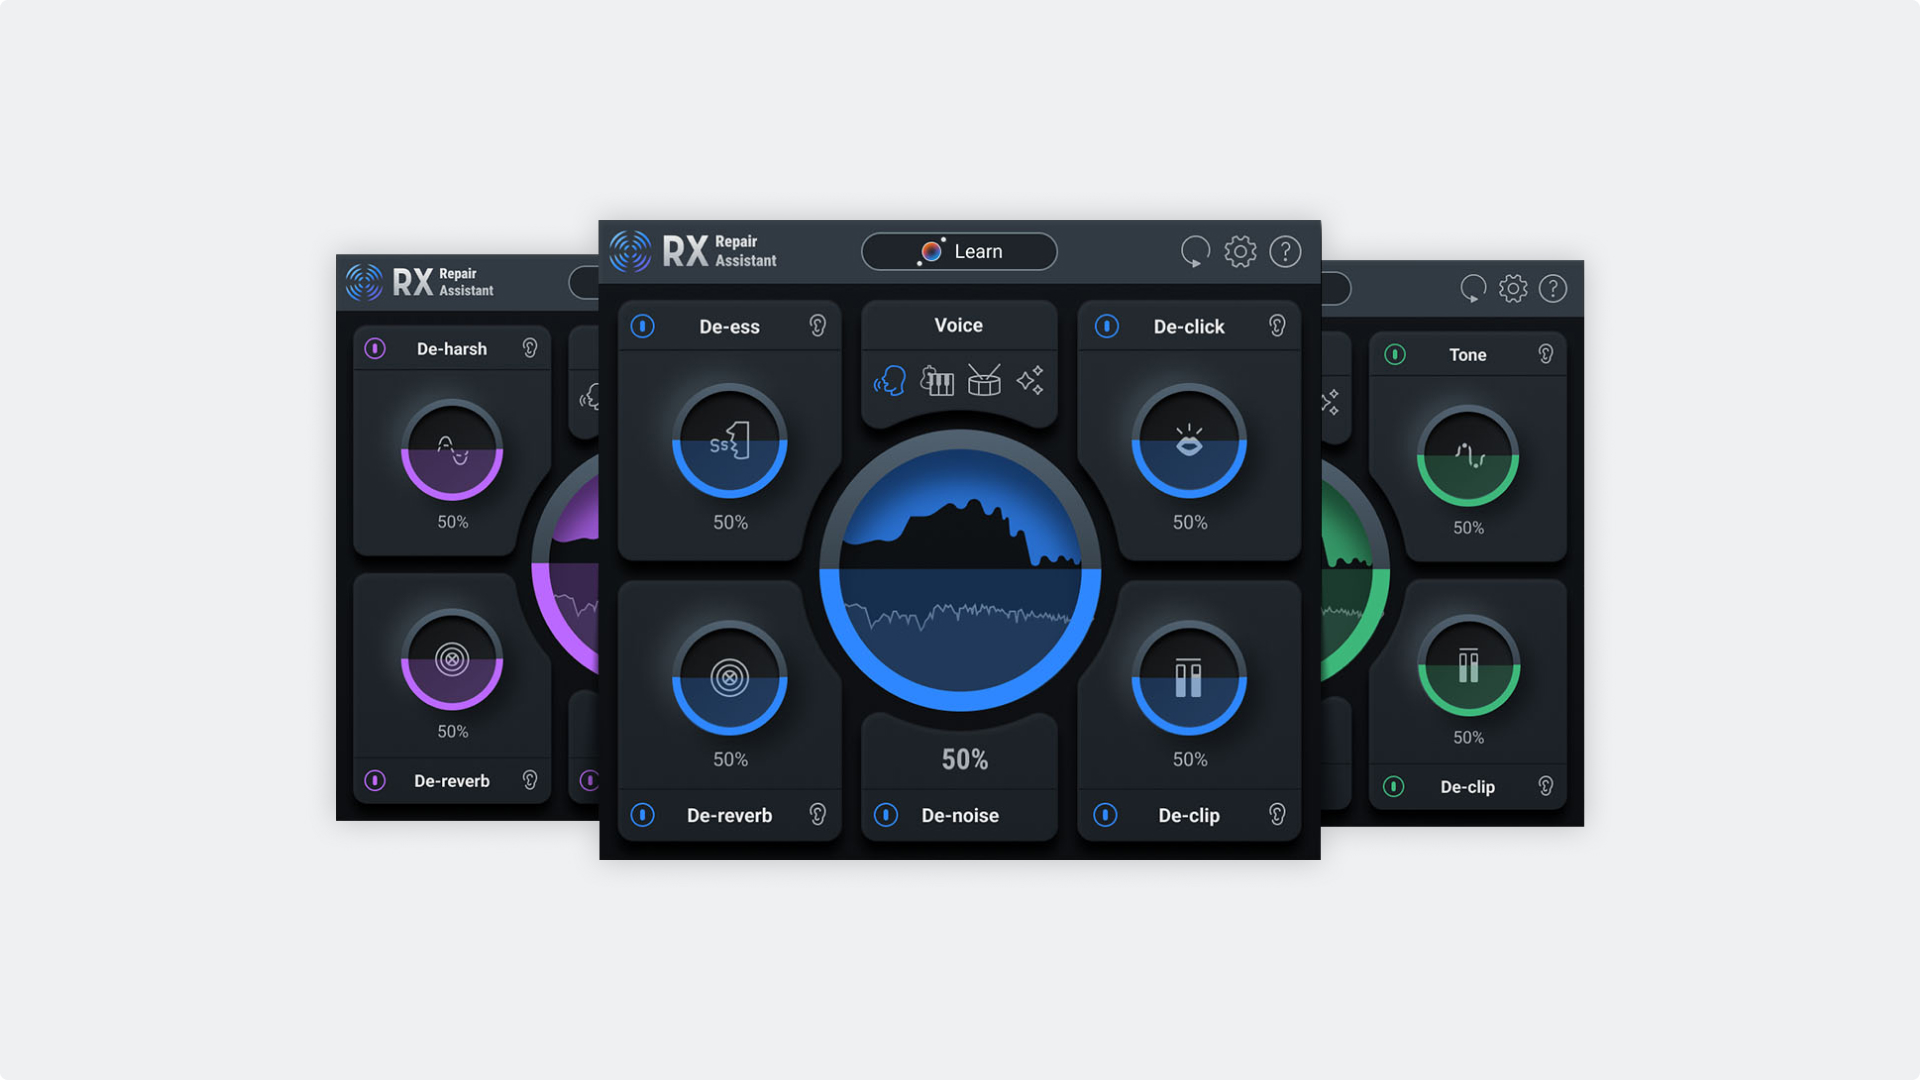Select the Voice mode icon
Image resolution: width=1920 pixels, height=1080 pixels.
pos(886,382)
